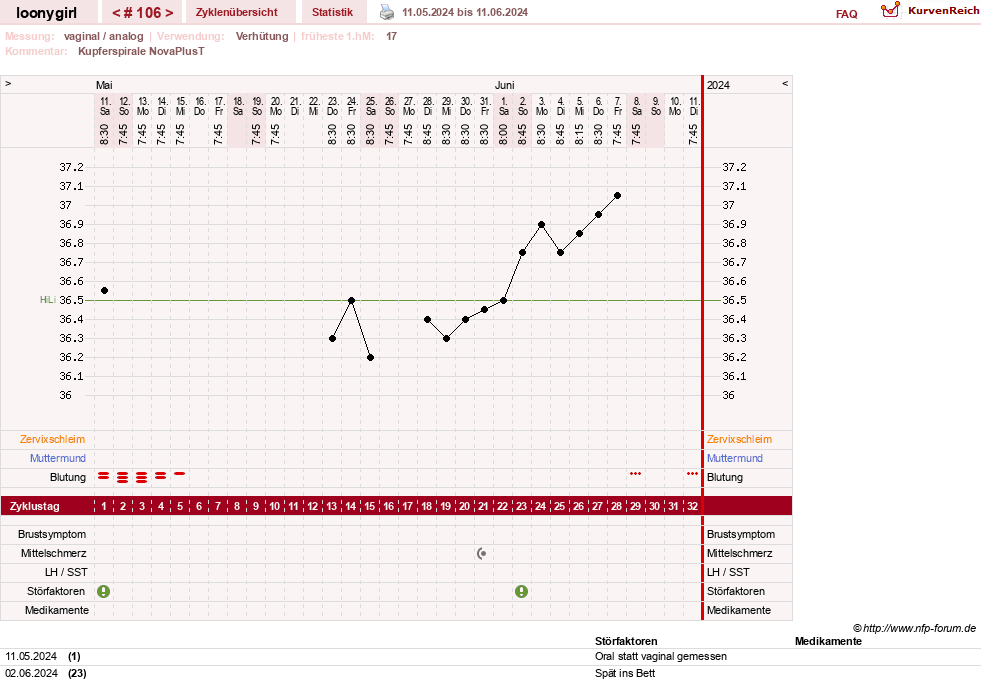The height and width of the screenshot is (700, 981).
Task: Click the date range 11.05.2024 bis 11.06.2024
Action: tap(465, 12)
